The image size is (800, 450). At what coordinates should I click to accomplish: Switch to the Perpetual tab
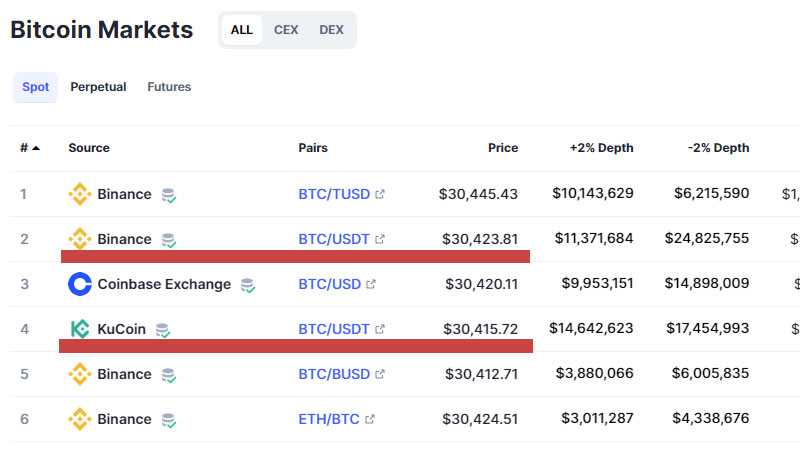pyautogui.click(x=98, y=87)
